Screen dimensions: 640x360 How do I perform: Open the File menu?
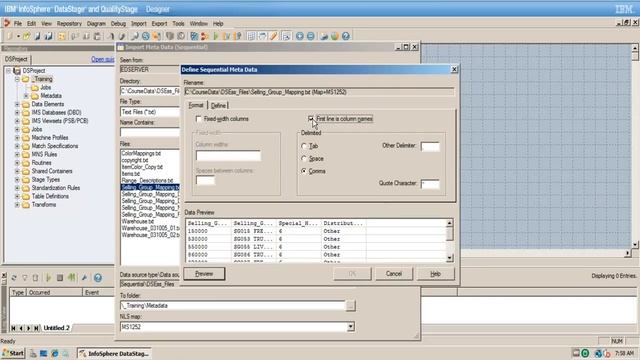pyautogui.click(x=18, y=24)
